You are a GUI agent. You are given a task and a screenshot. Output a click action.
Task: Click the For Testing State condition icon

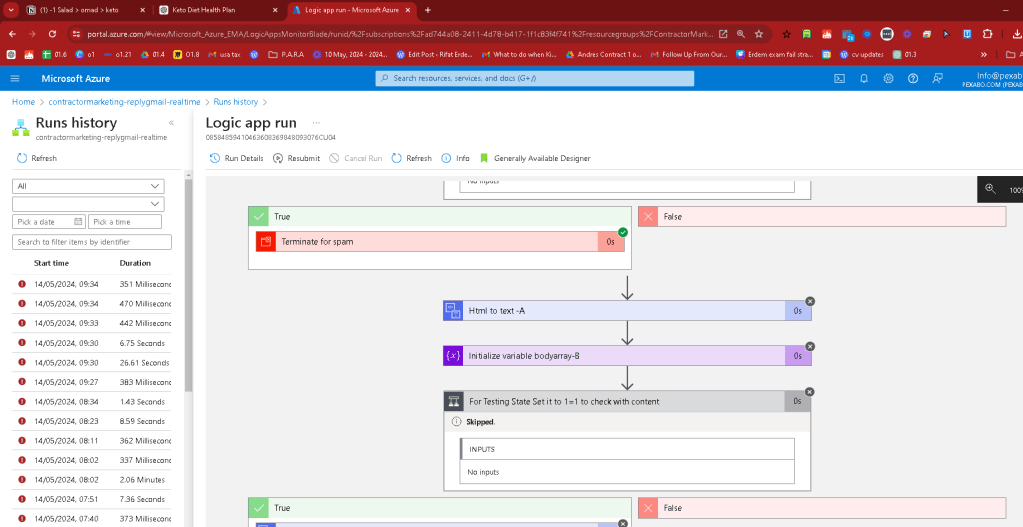coord(453,401)
